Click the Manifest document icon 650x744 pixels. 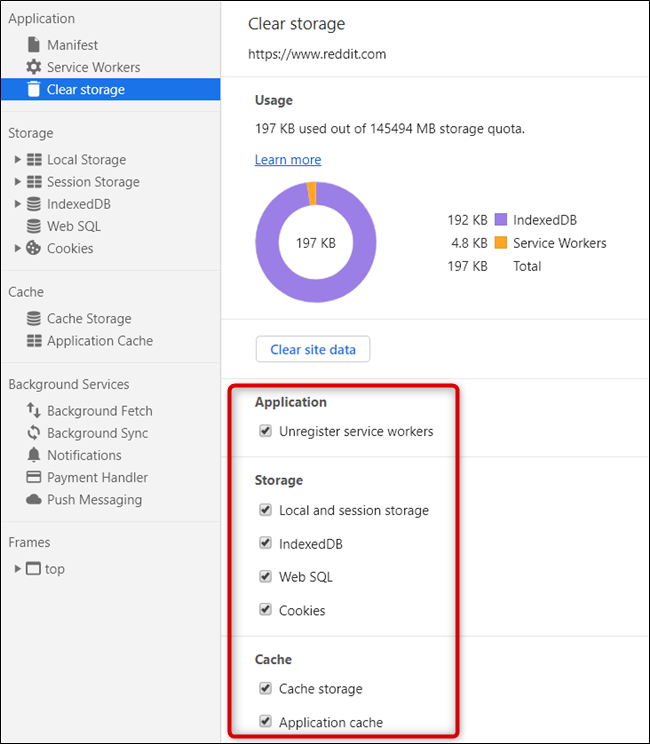[34, 45]
